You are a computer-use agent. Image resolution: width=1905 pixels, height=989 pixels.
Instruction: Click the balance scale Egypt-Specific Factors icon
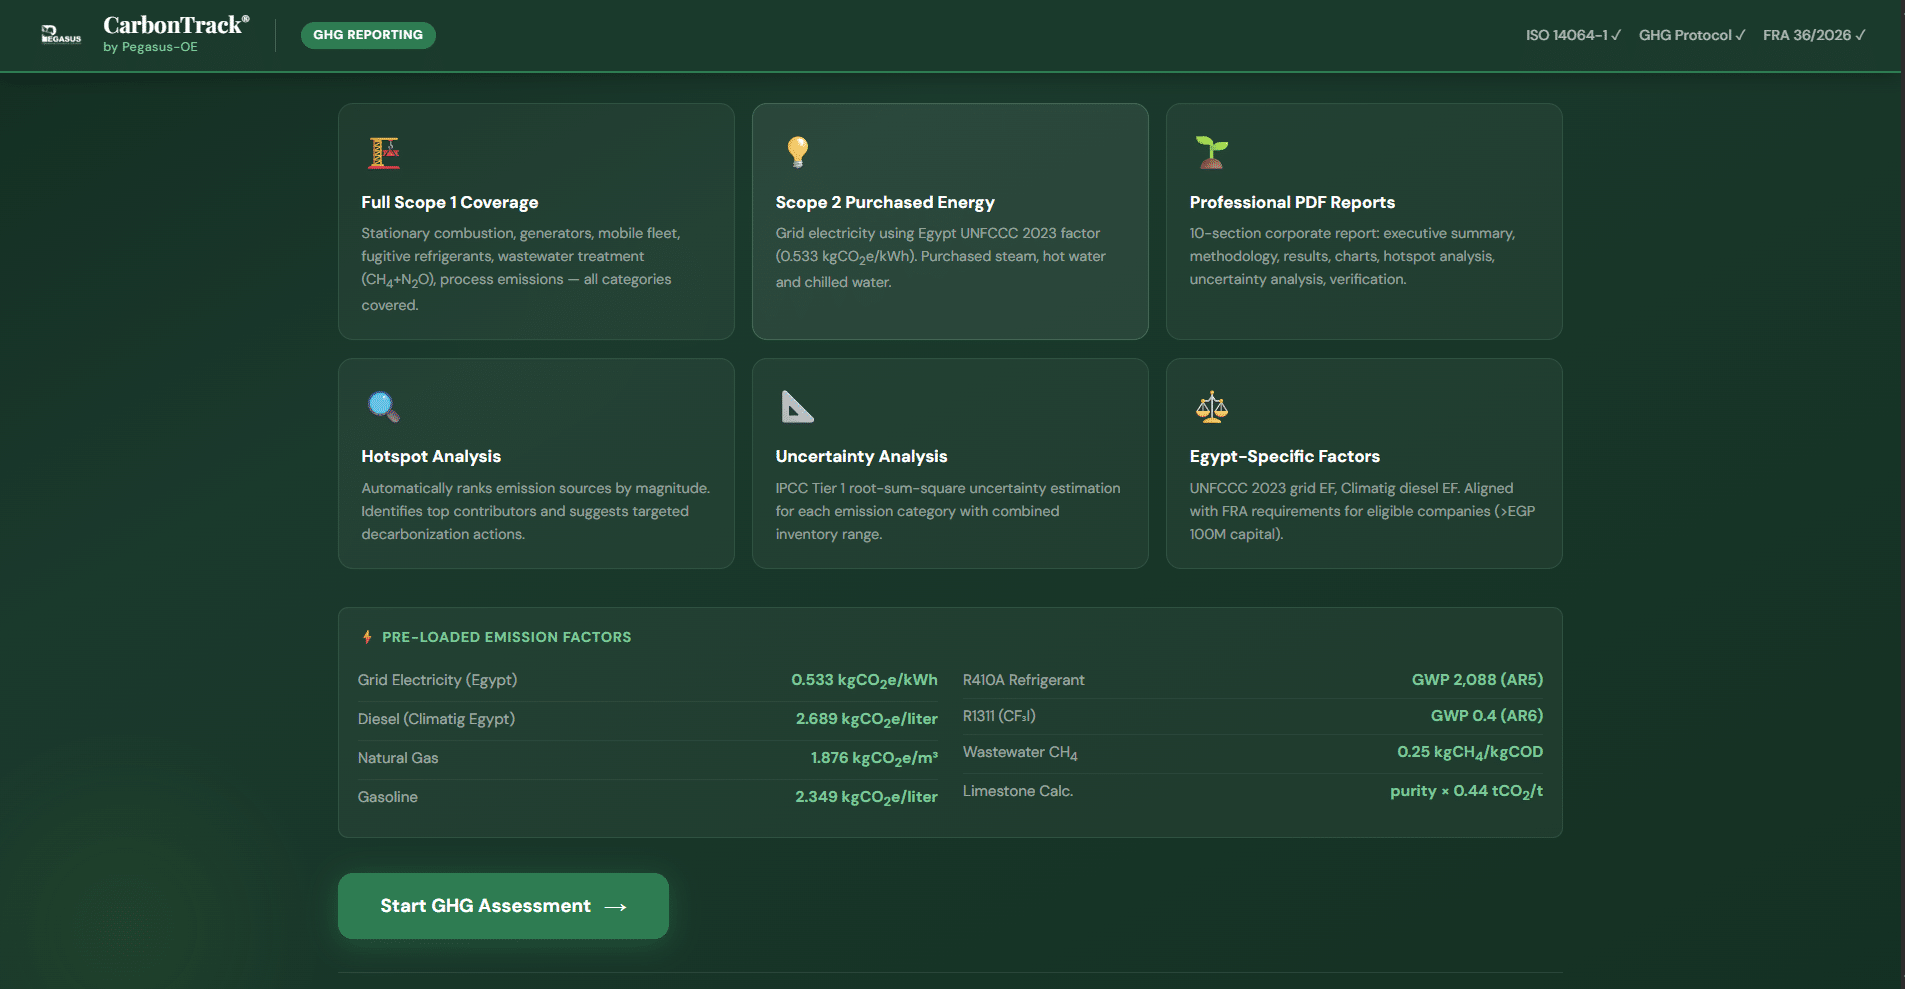1211,407
